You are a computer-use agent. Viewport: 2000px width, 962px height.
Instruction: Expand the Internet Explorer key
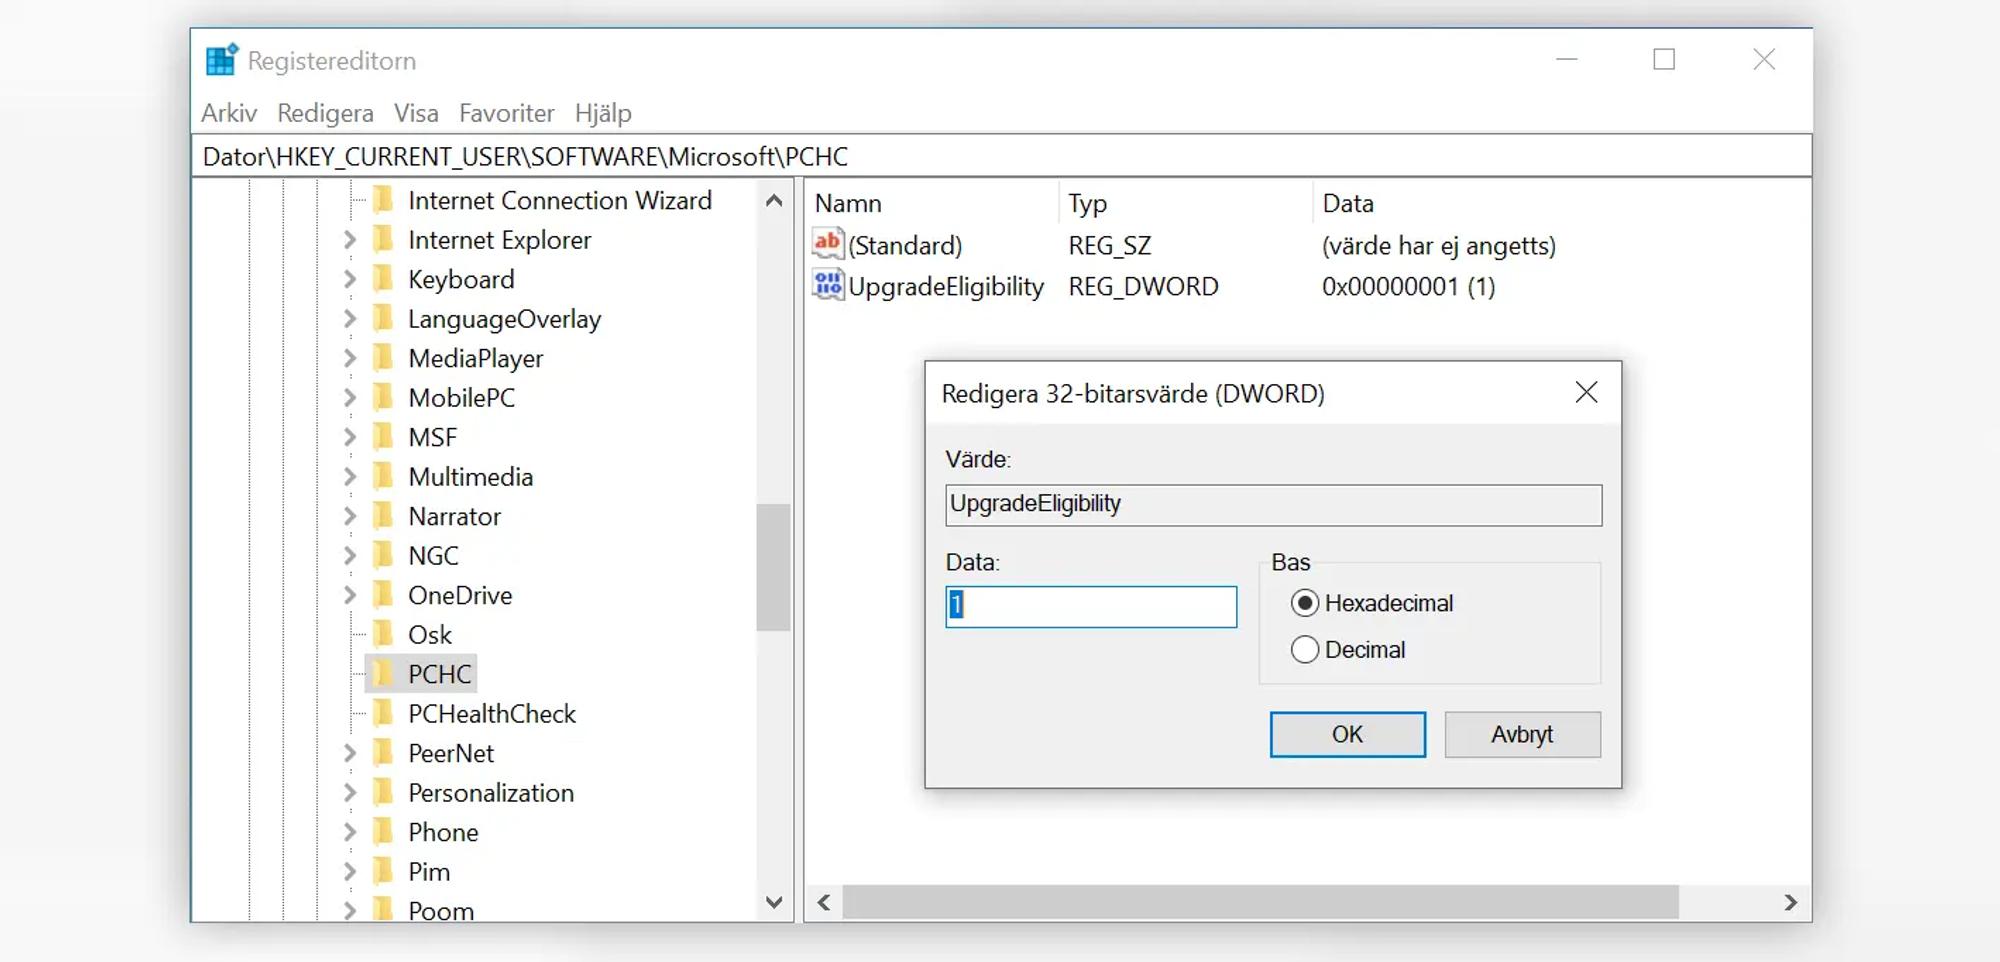pyautogui.click(x=349, y=240)
